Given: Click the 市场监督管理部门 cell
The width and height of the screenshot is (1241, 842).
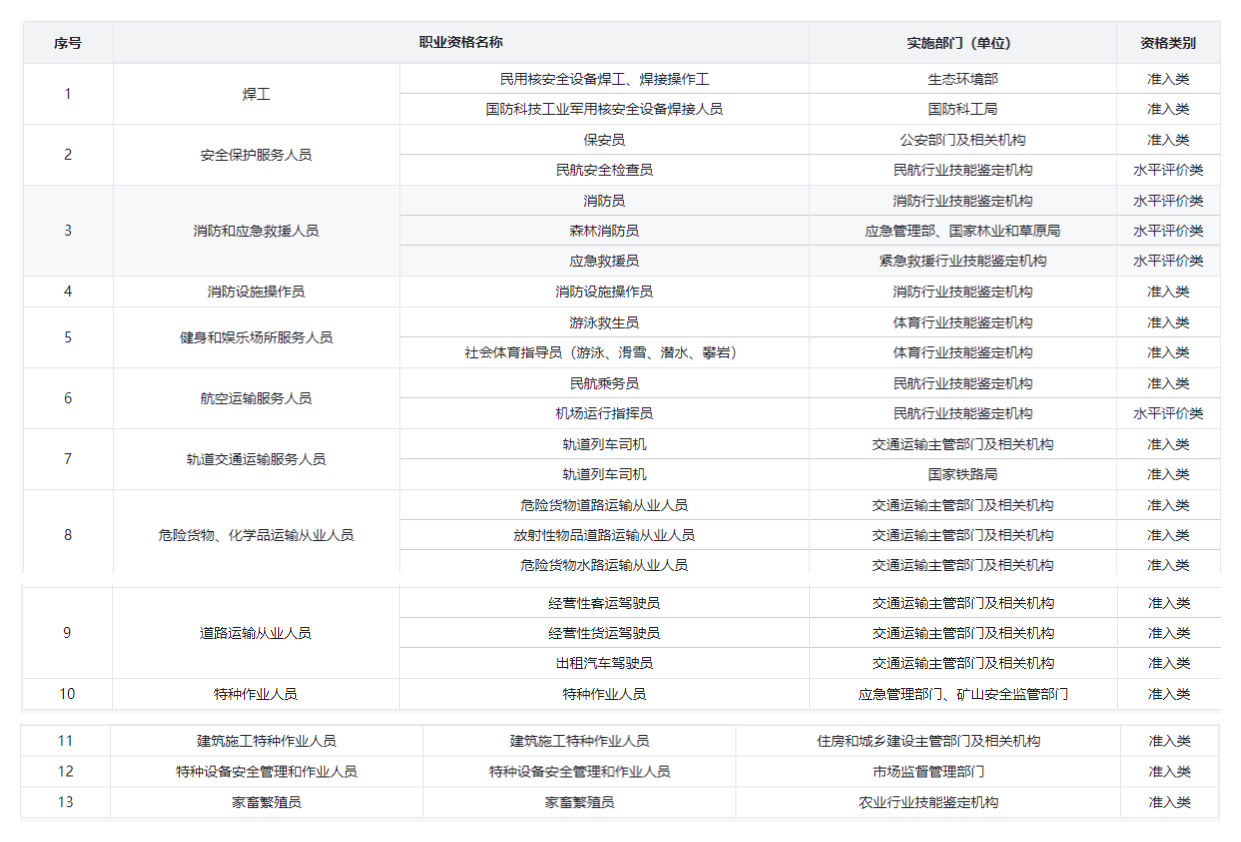Looking at the screenshot, I should 928,772.
